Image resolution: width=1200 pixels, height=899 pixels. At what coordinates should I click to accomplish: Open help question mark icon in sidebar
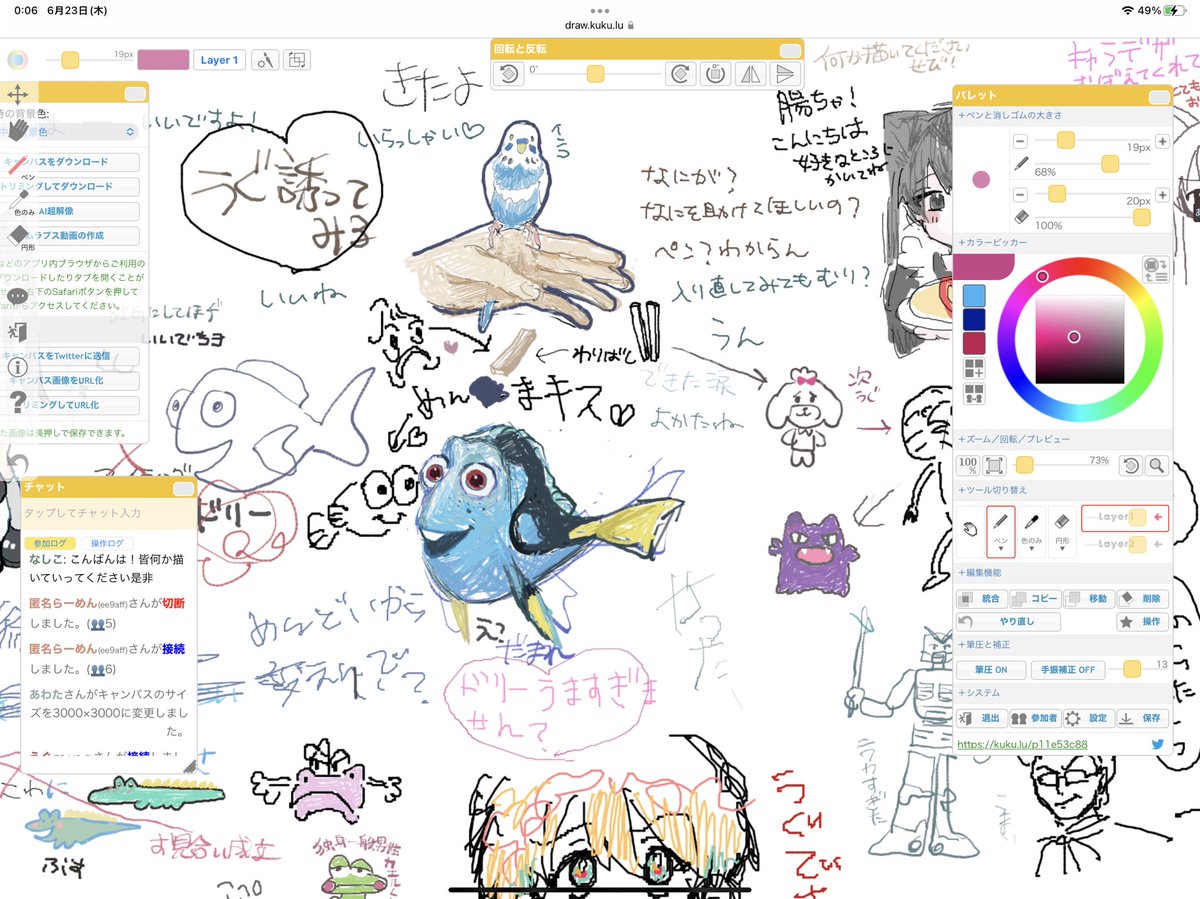(17, 403)
